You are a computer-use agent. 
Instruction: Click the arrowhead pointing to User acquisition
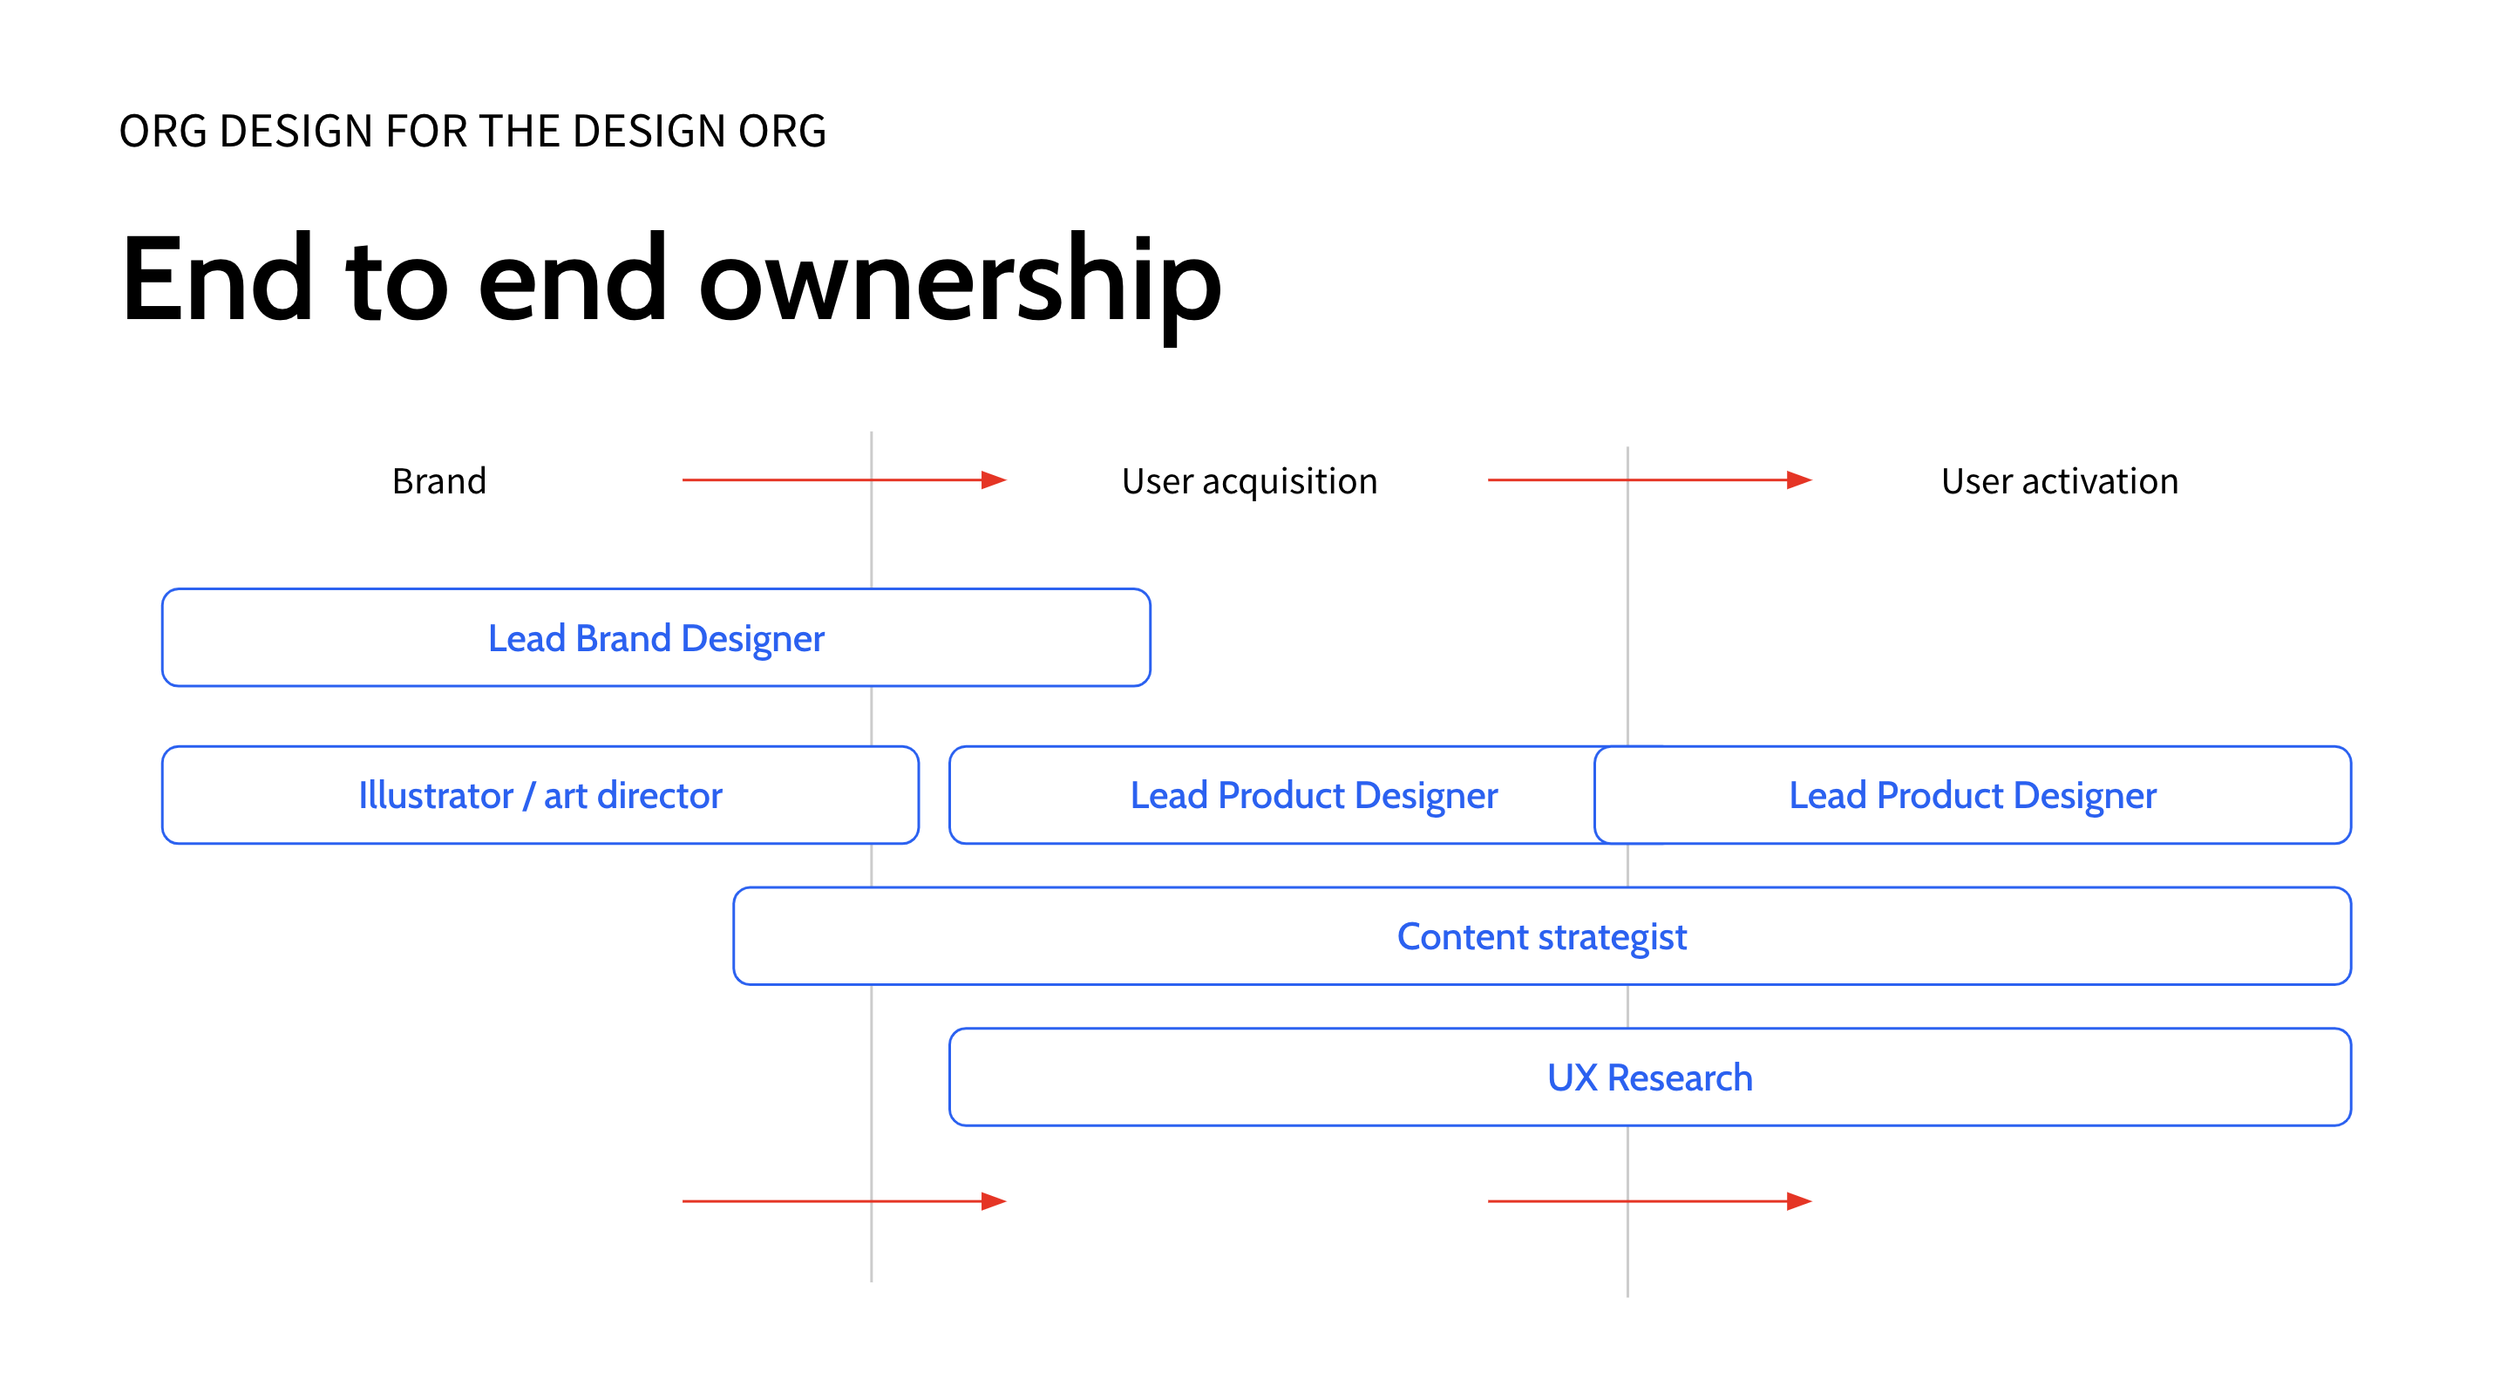pos(993,480)
